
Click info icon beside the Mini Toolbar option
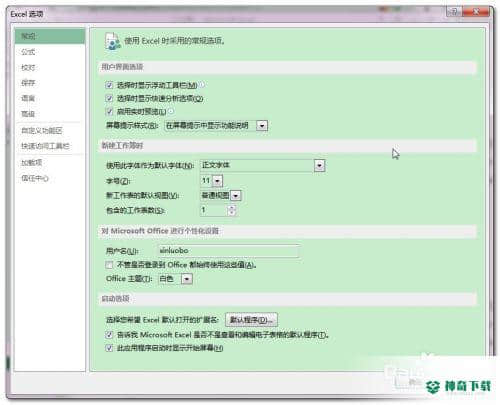pyautogui.click(x=202, y=85)
